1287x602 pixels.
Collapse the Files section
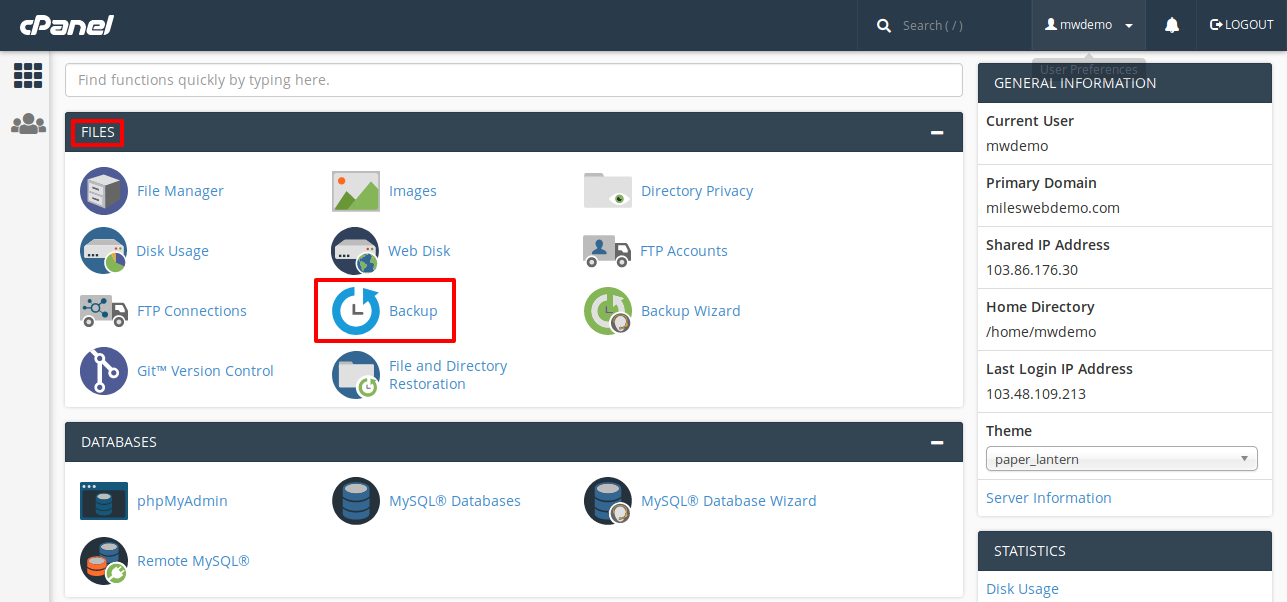pyautogui.click(x=937, y=132)
